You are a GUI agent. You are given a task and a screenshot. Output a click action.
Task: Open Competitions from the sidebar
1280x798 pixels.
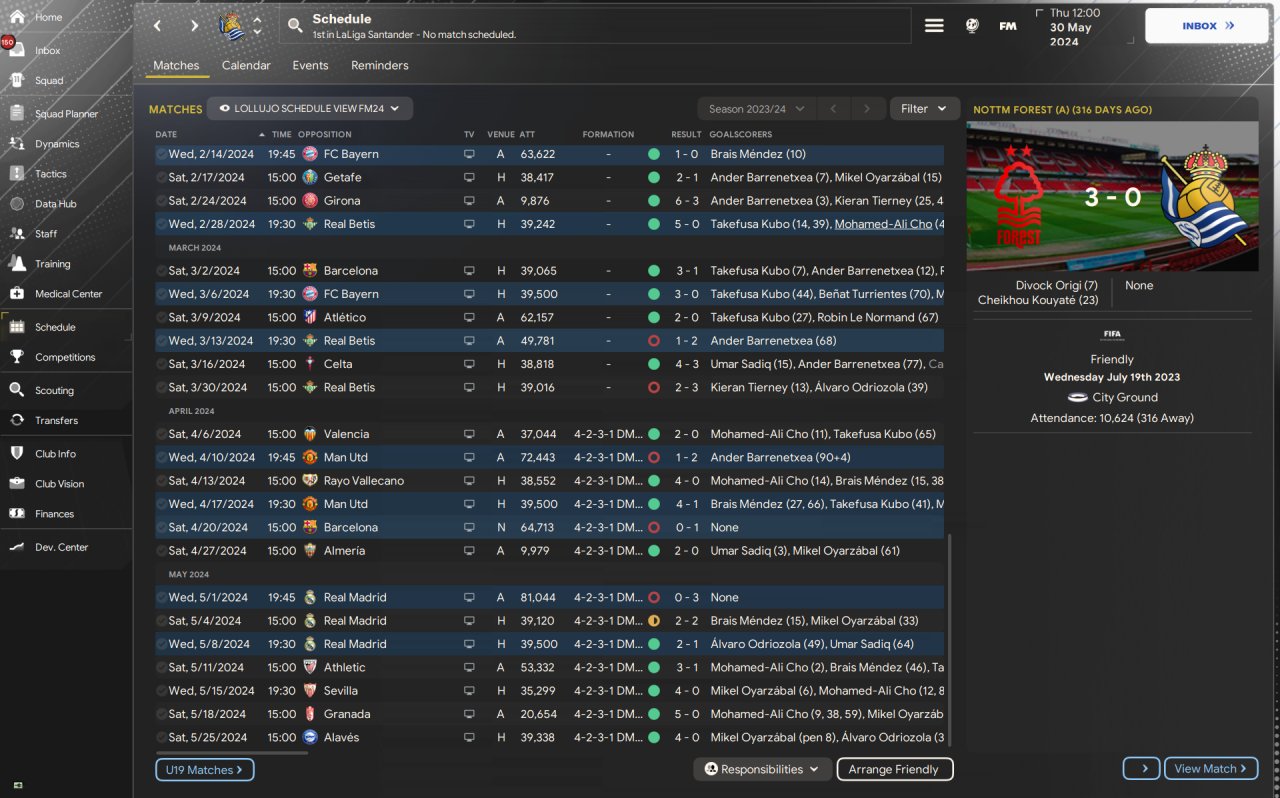coord(66,357)
